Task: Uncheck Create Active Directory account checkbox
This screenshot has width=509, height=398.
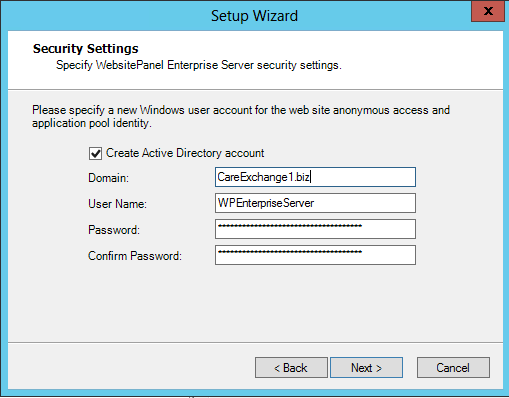Action: (x=95, y=154)
